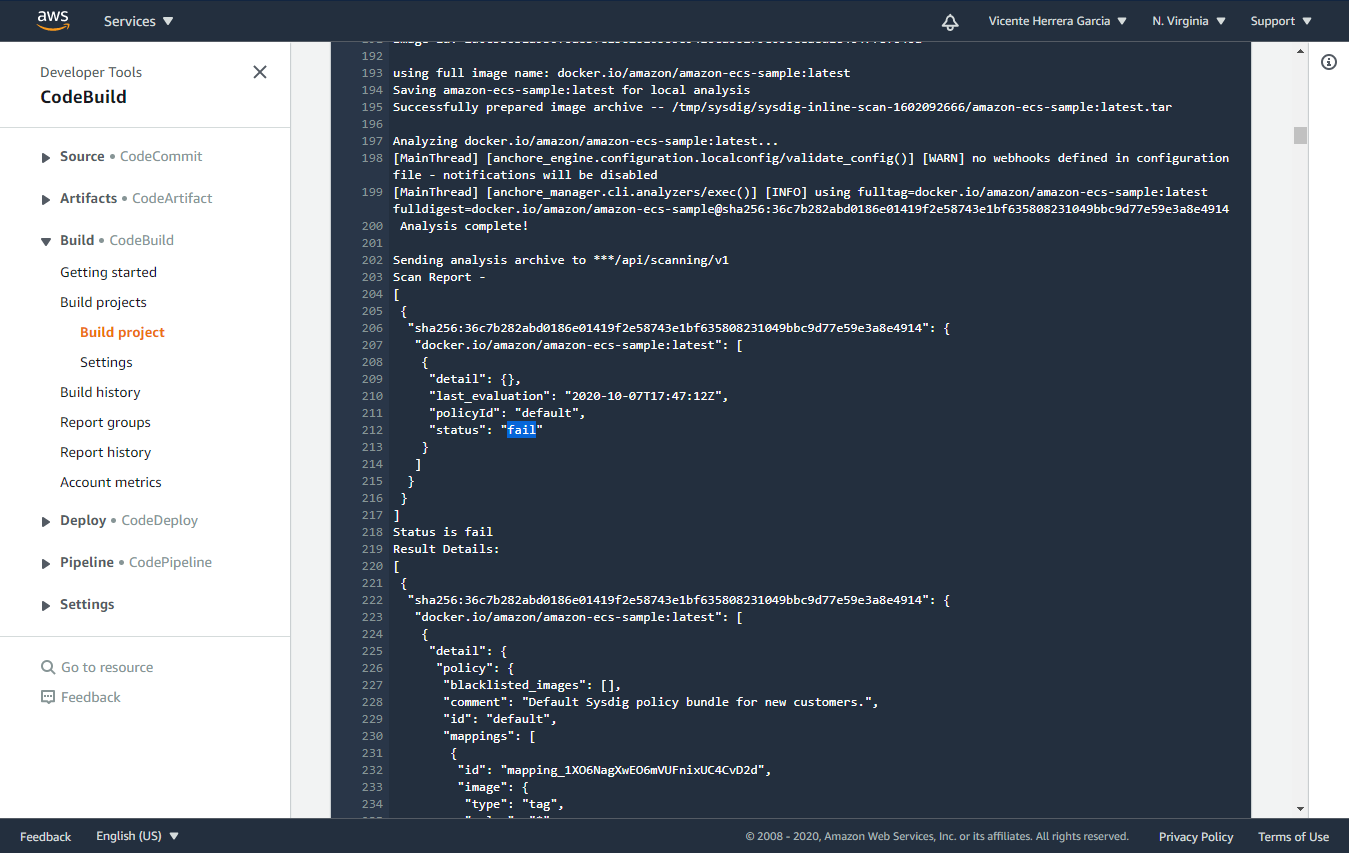Open Vicente Herrera Garcia account menu
The width and height of the screenshot is (1349, 853).
pos(1057,21)
